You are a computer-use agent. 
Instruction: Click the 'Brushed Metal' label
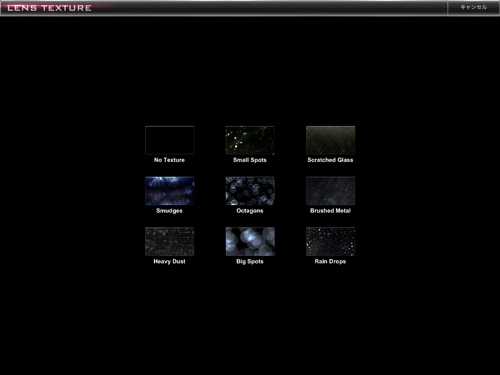pos(330,211)
